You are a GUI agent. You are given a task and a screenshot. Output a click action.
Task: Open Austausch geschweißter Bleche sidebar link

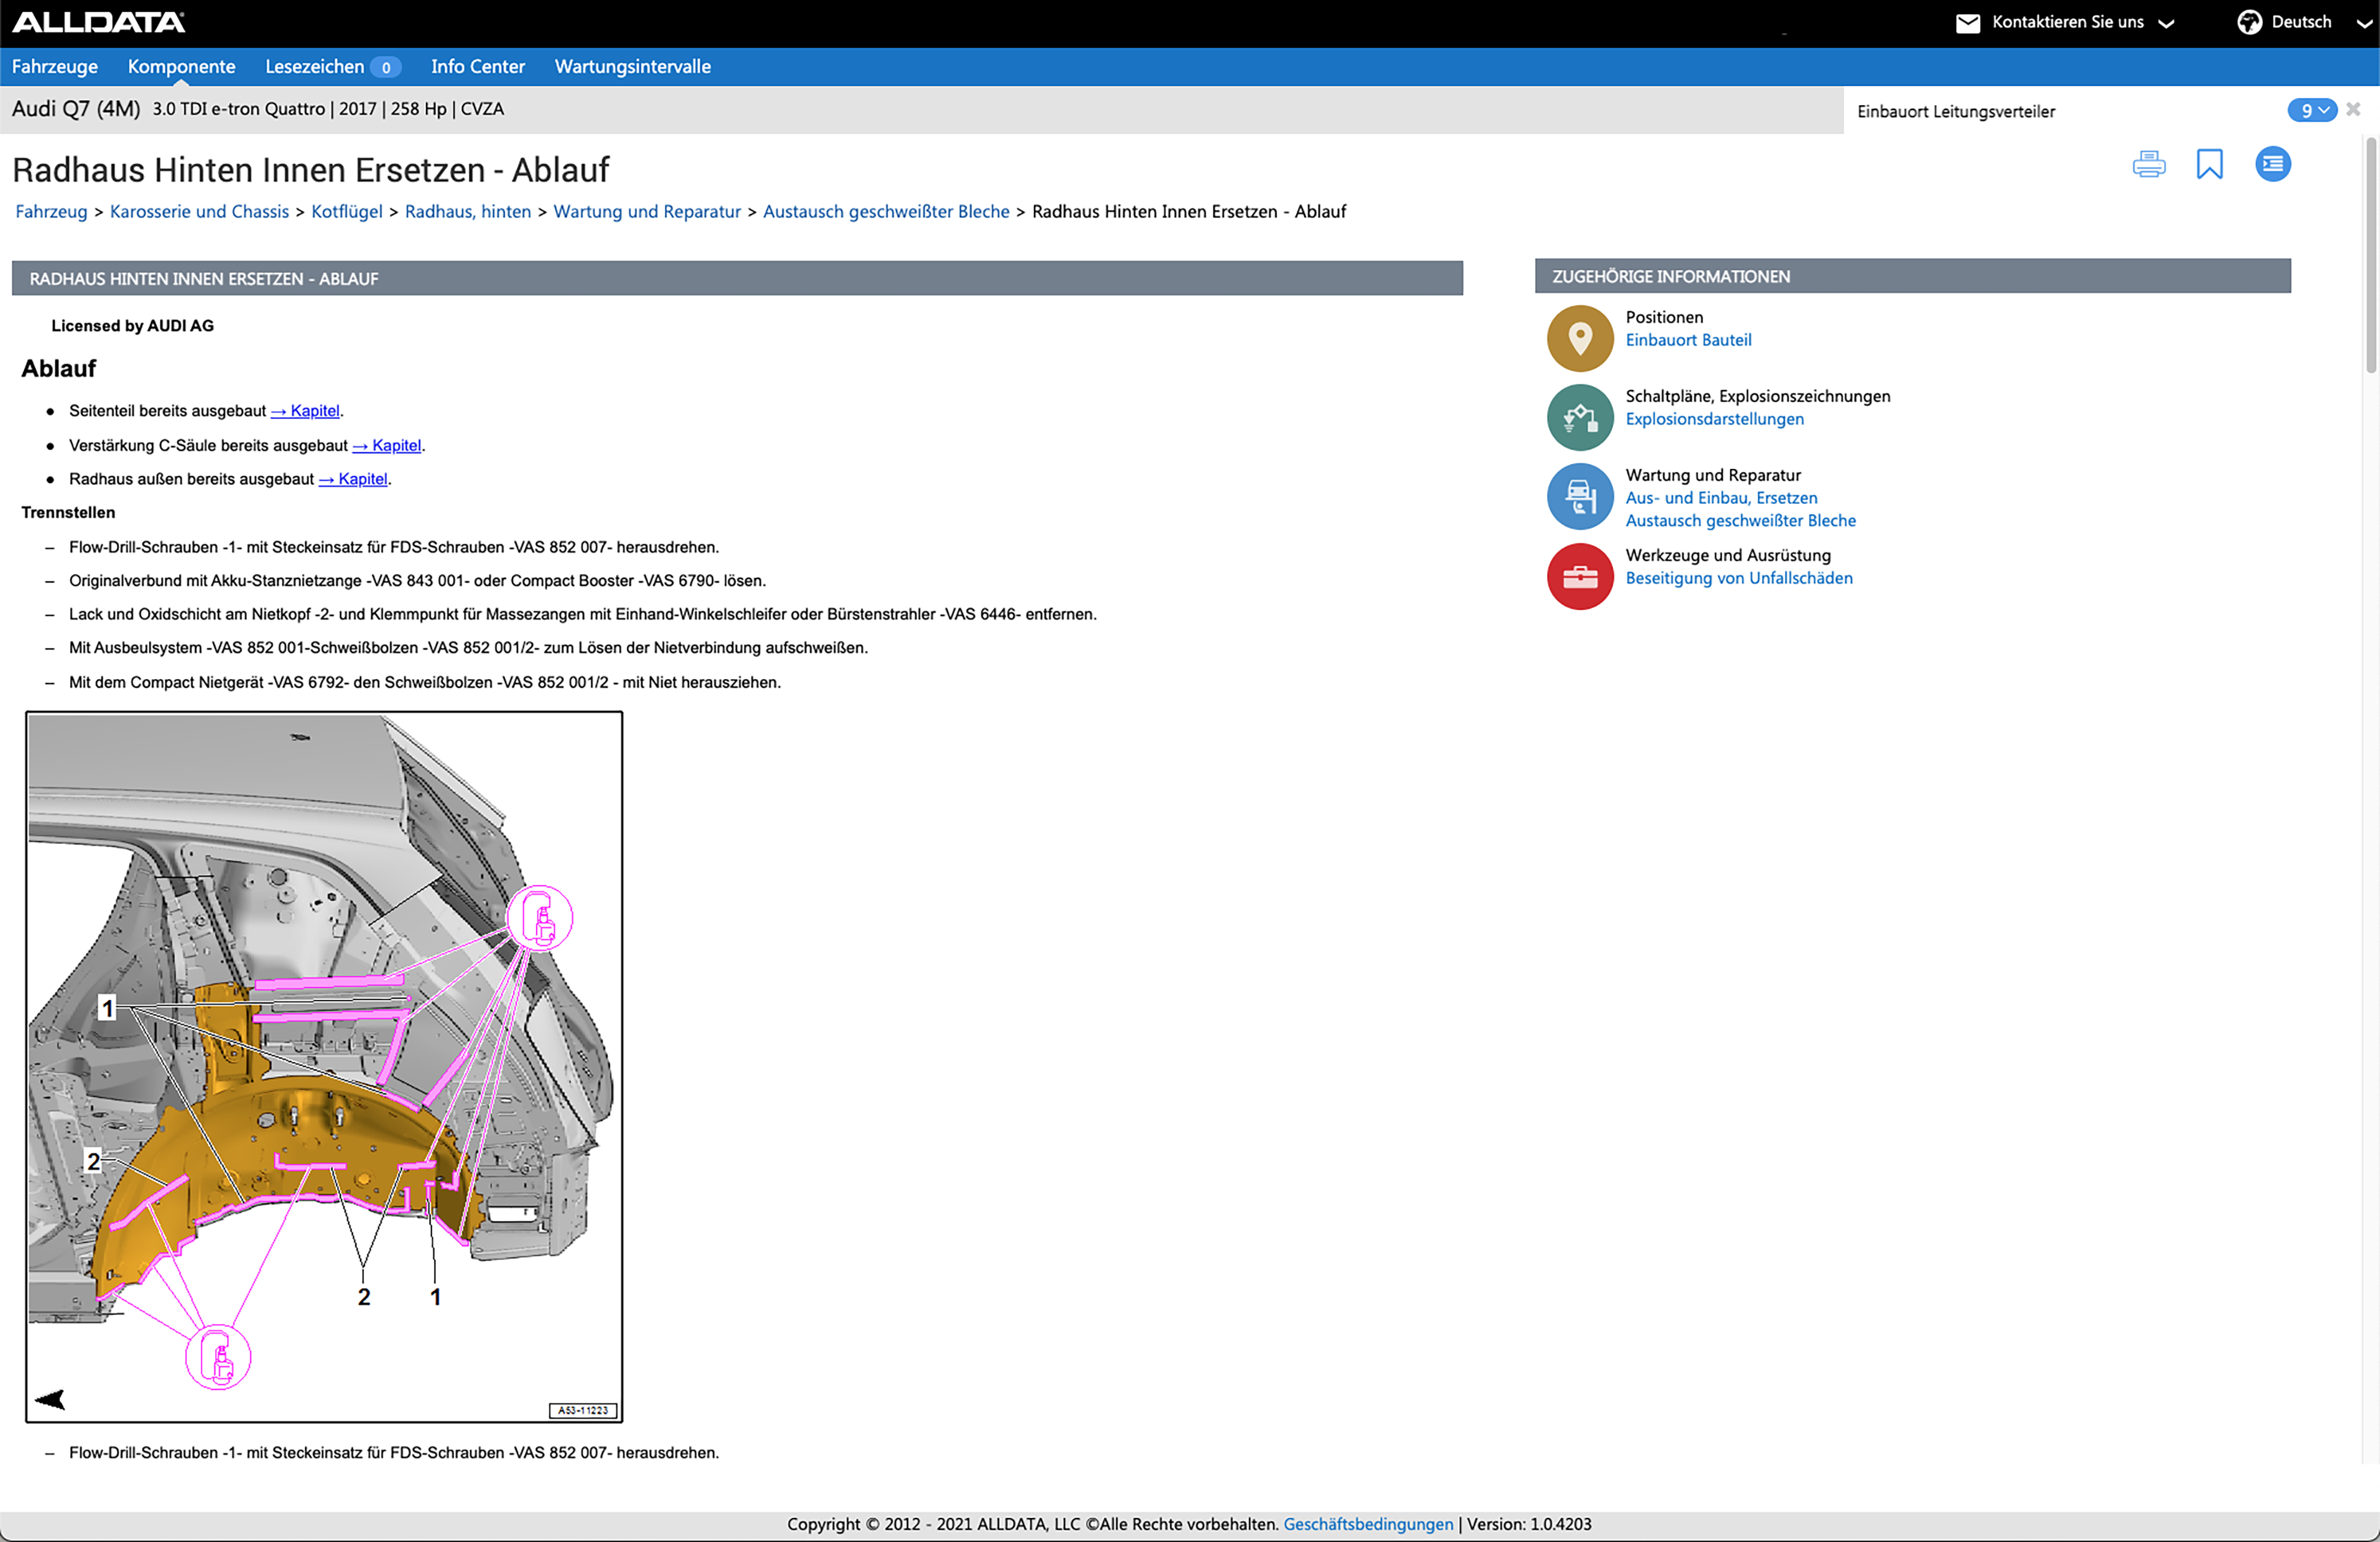(1740, 521)
